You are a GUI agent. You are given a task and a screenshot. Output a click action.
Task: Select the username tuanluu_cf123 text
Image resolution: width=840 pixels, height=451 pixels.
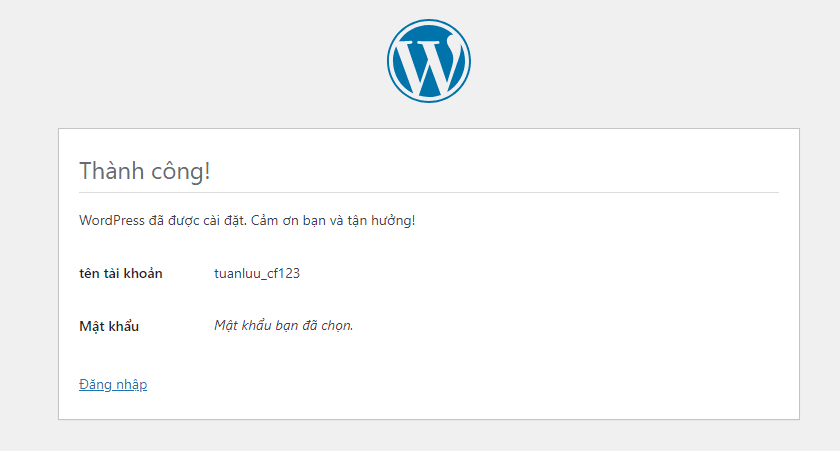[257, 273]
